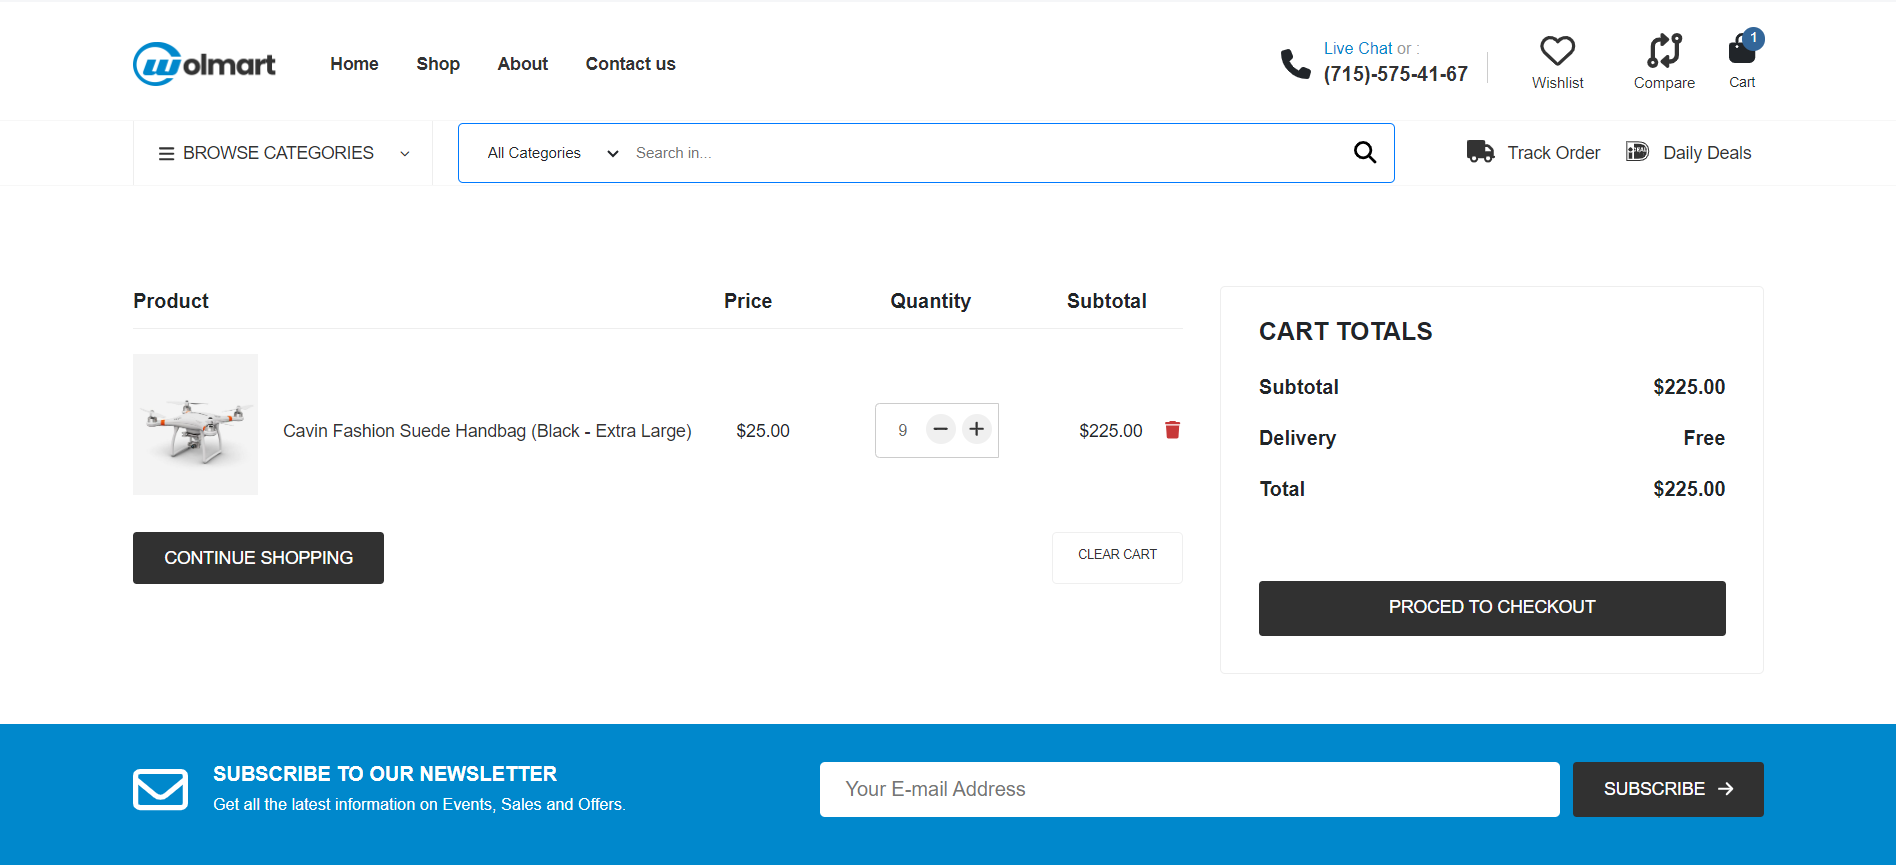Click Proceed to Checkout button
The width and height of the screenshot is (1896, 865).
click(1491, 608)
